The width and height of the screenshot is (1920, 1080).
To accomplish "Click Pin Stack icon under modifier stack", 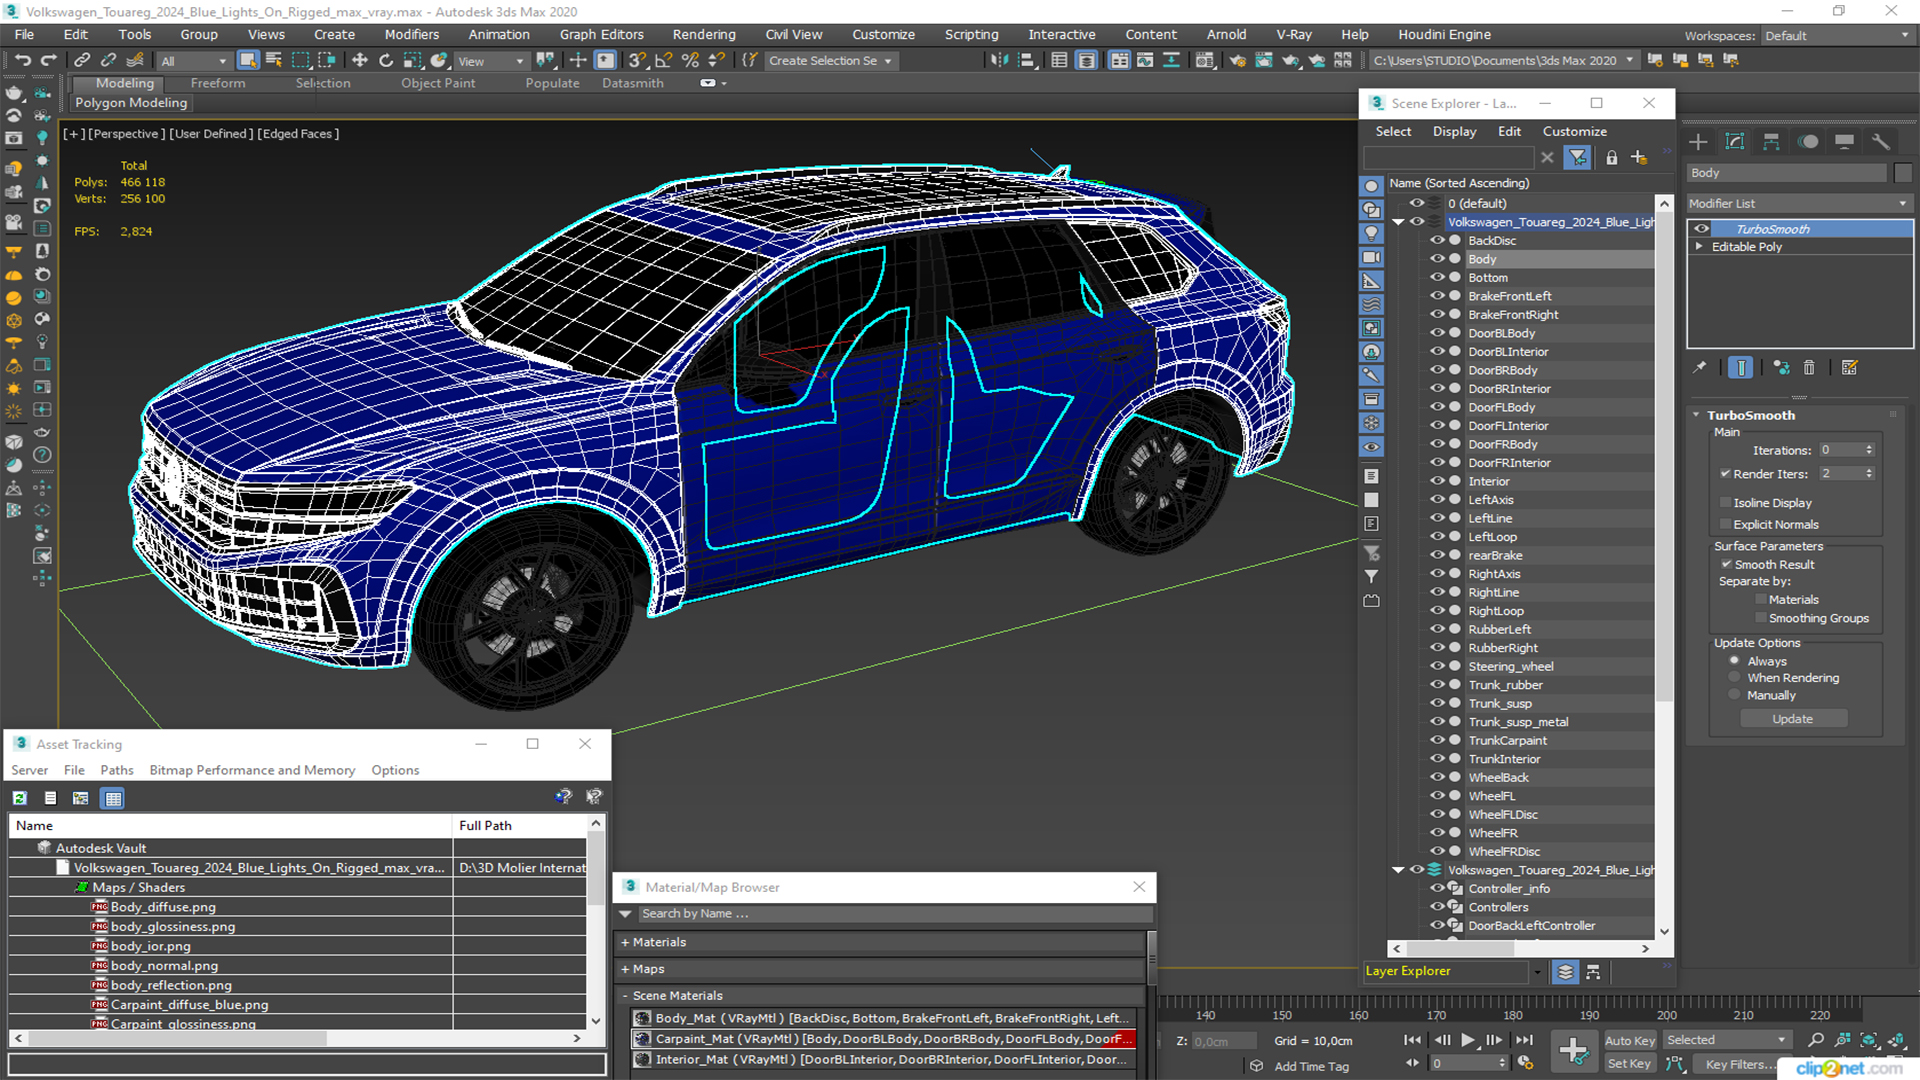I will click(x=1699, y=368).
